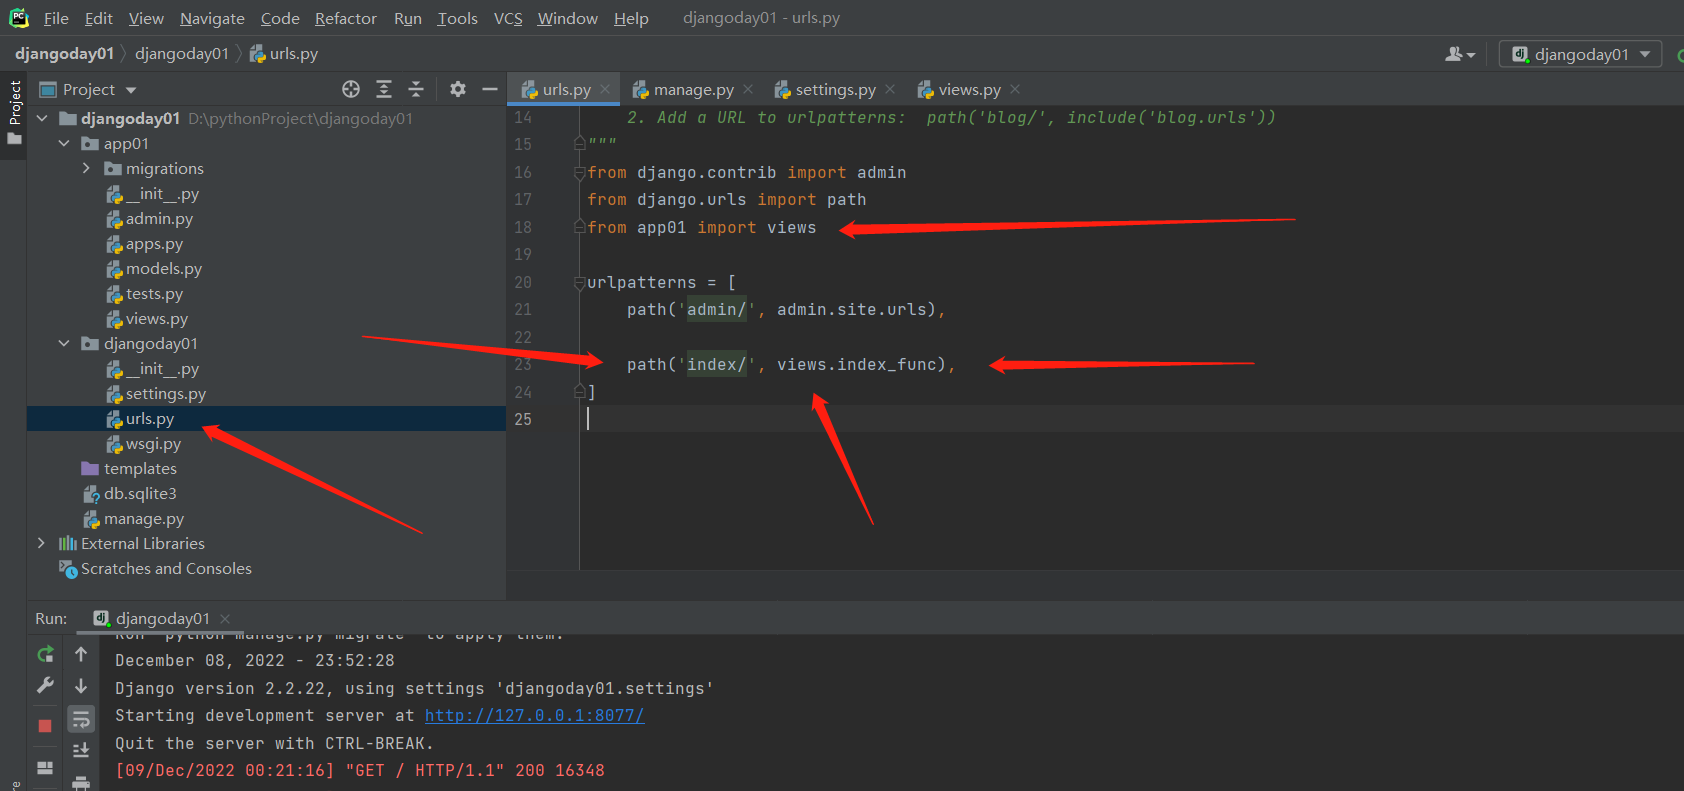Screen dimensions: 1684x791
Task: Open the Project view dropdown
Action: coord(88,89)
